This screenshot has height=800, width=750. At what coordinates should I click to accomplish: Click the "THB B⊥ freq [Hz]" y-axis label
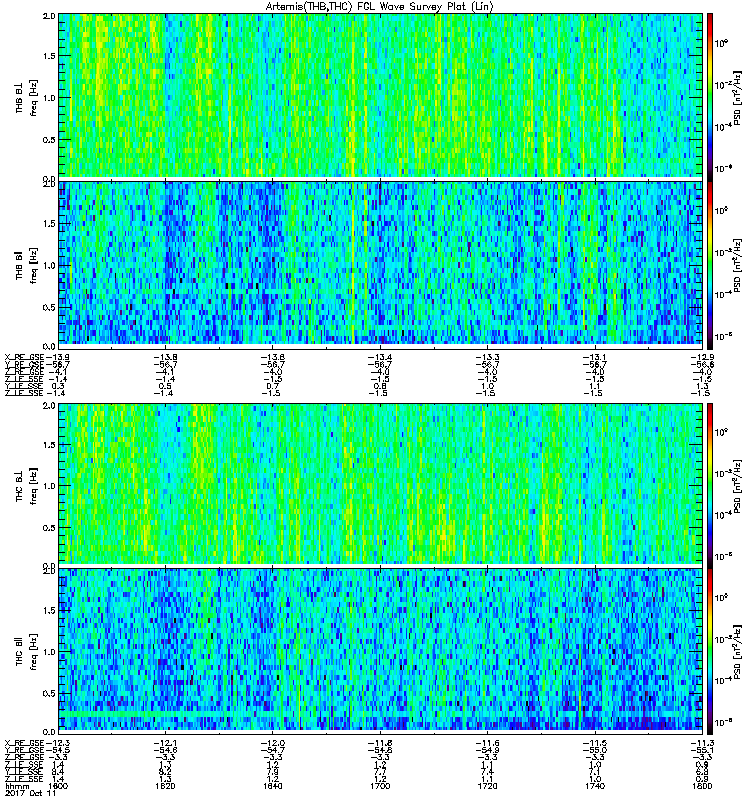[26, 98]
